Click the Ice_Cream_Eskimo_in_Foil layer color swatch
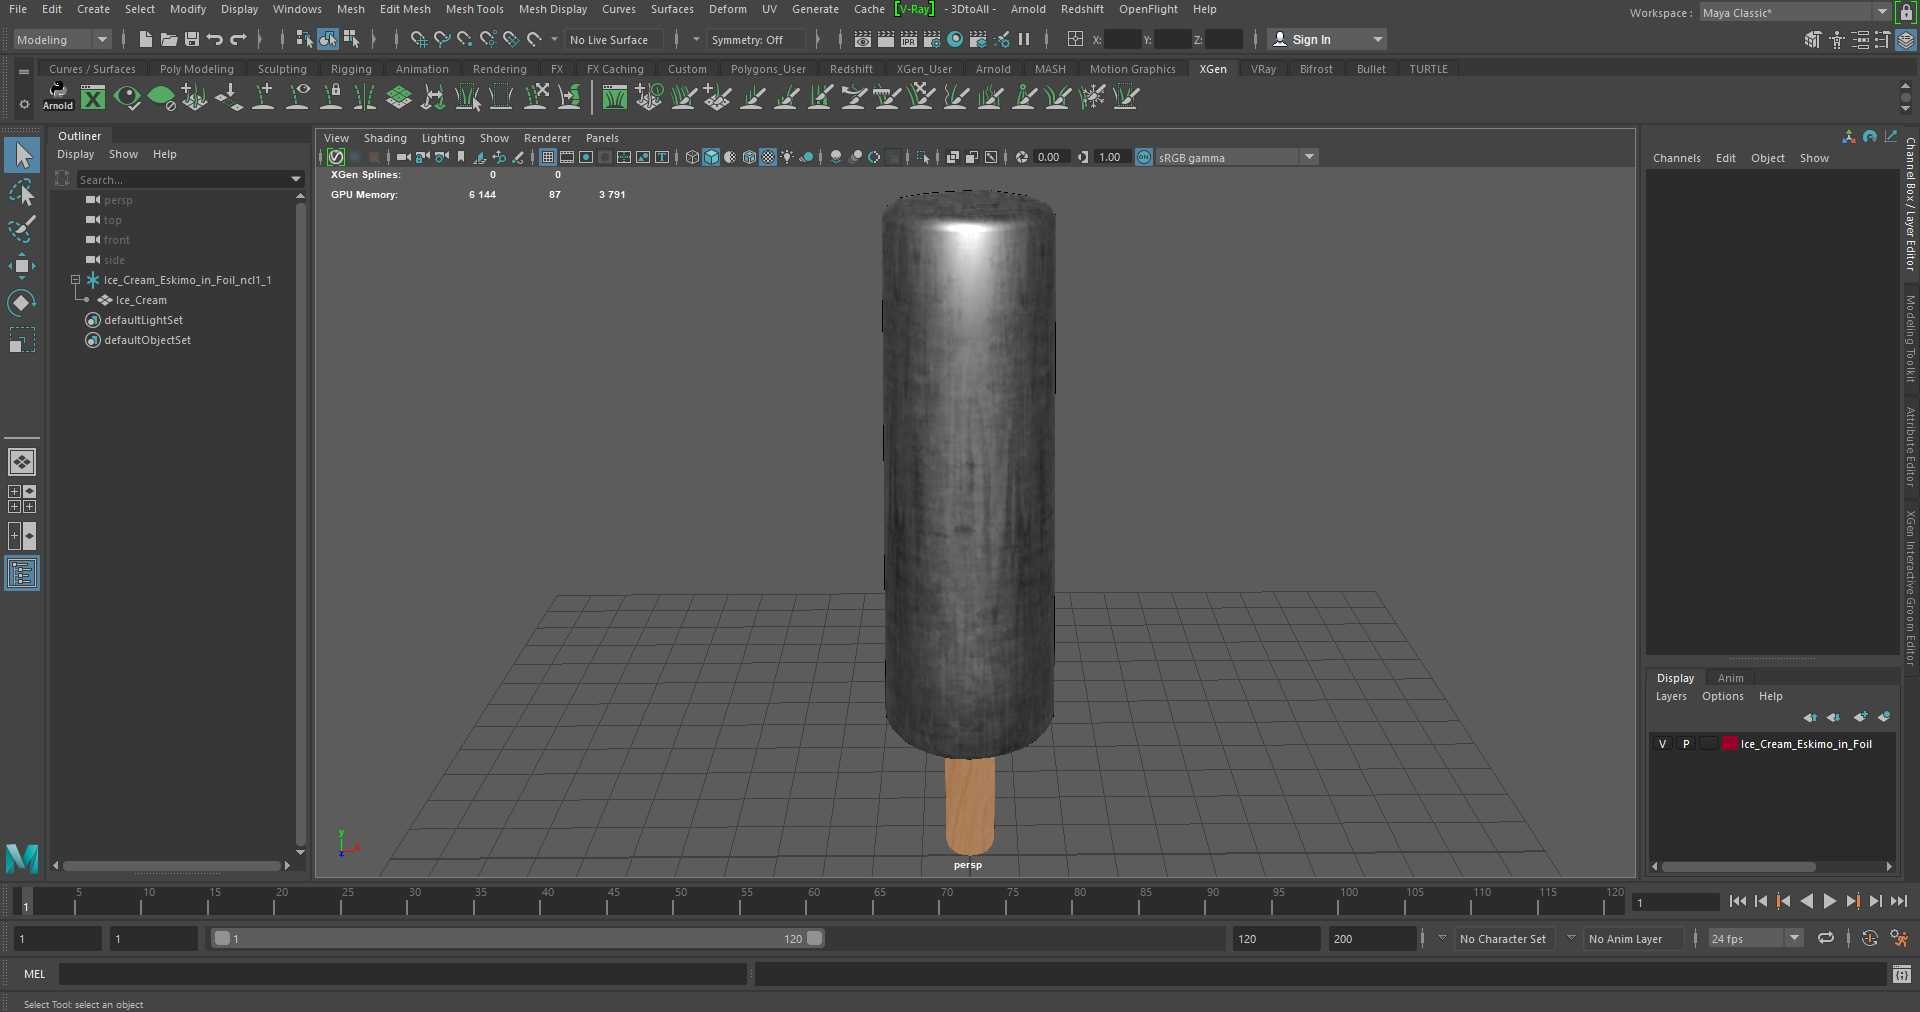Viewport: 1920px width, 1012px height. pos(1730,744)
